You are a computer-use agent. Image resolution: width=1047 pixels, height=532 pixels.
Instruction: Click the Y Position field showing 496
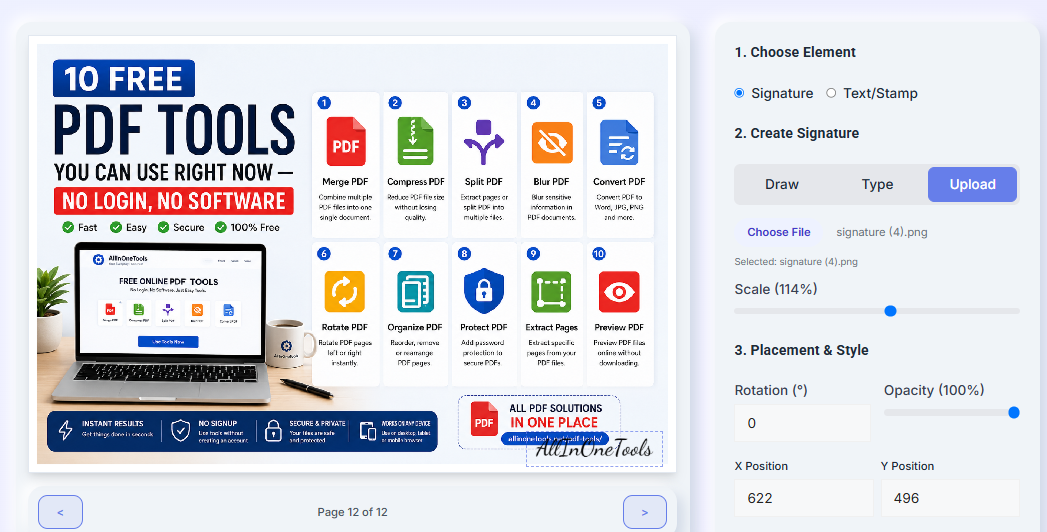950,498
